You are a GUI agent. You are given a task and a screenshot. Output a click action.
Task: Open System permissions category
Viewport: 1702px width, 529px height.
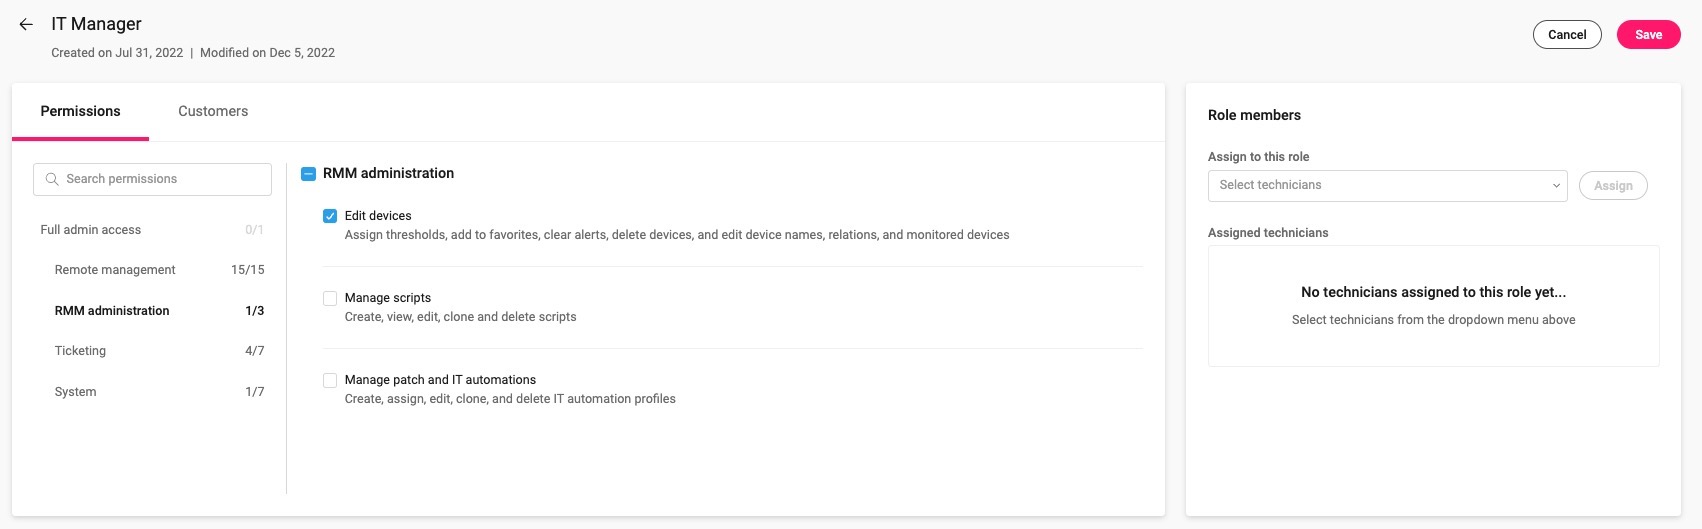coord(76,392)
